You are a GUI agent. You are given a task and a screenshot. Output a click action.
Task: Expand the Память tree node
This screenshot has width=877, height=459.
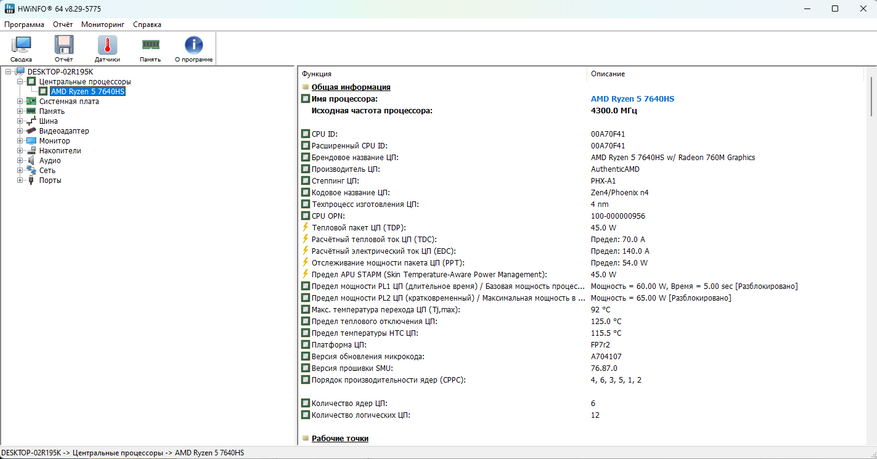[x=20, y=111]
